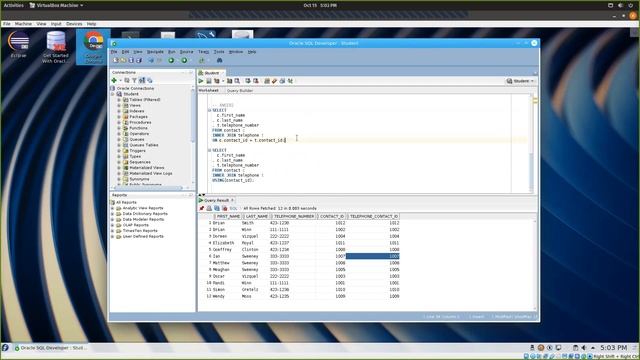Click the 'USING(contact_id);' line in editor
The image size is (640, 360).
click(233, 180)
